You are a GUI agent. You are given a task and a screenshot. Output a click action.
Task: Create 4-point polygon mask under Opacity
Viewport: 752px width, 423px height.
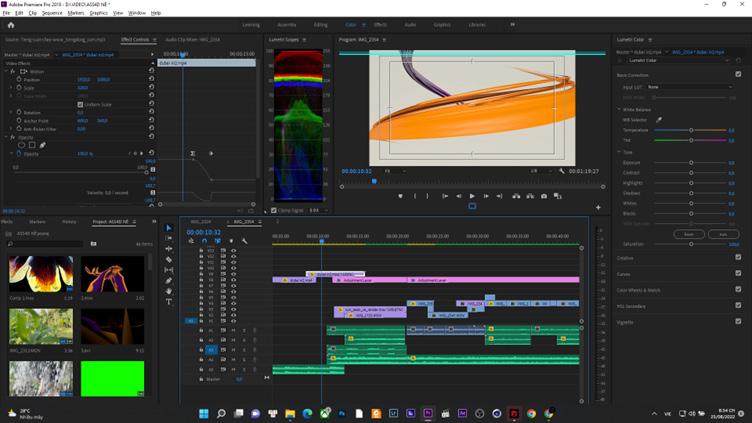pos(32,145)
